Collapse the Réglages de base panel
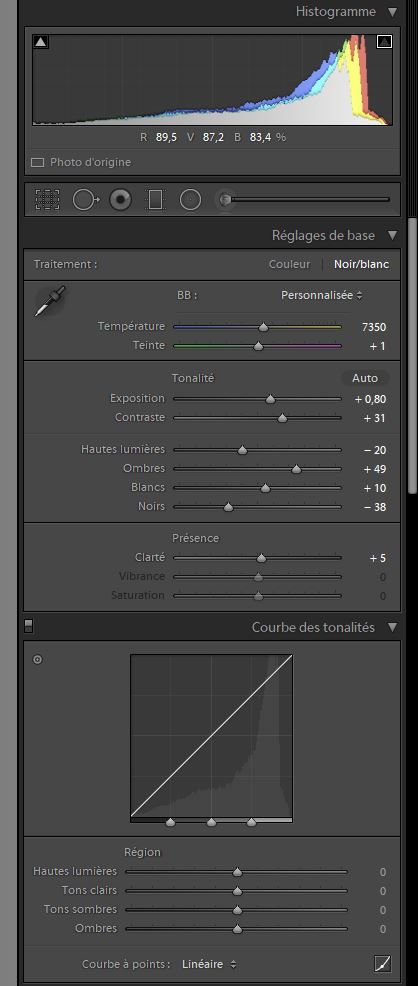The width and height of the screenshot is (418, 986). coord(393,235)
